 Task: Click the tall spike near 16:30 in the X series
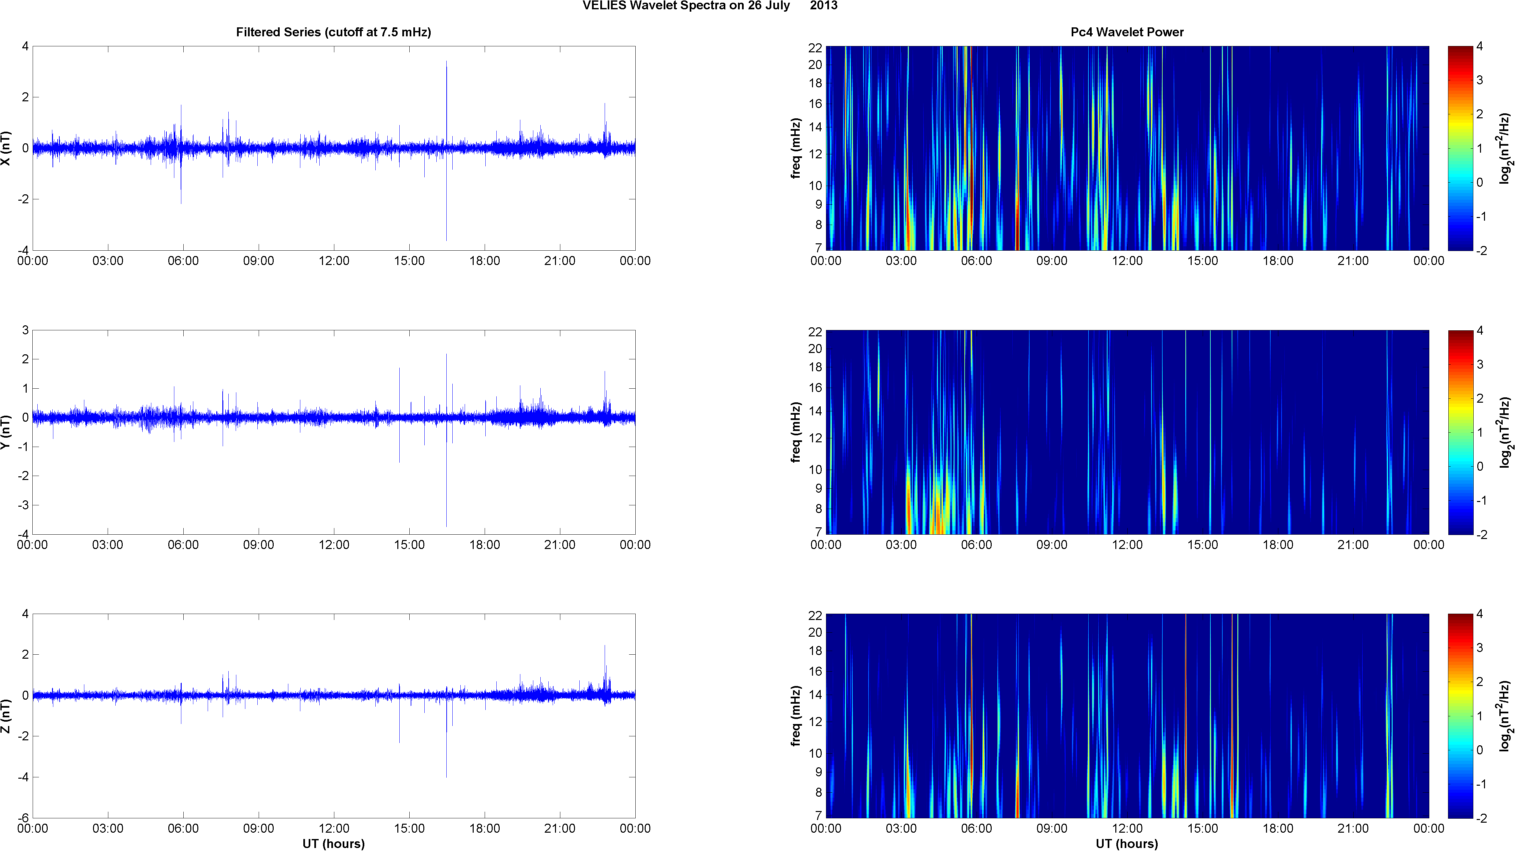[x=446, y=150]
